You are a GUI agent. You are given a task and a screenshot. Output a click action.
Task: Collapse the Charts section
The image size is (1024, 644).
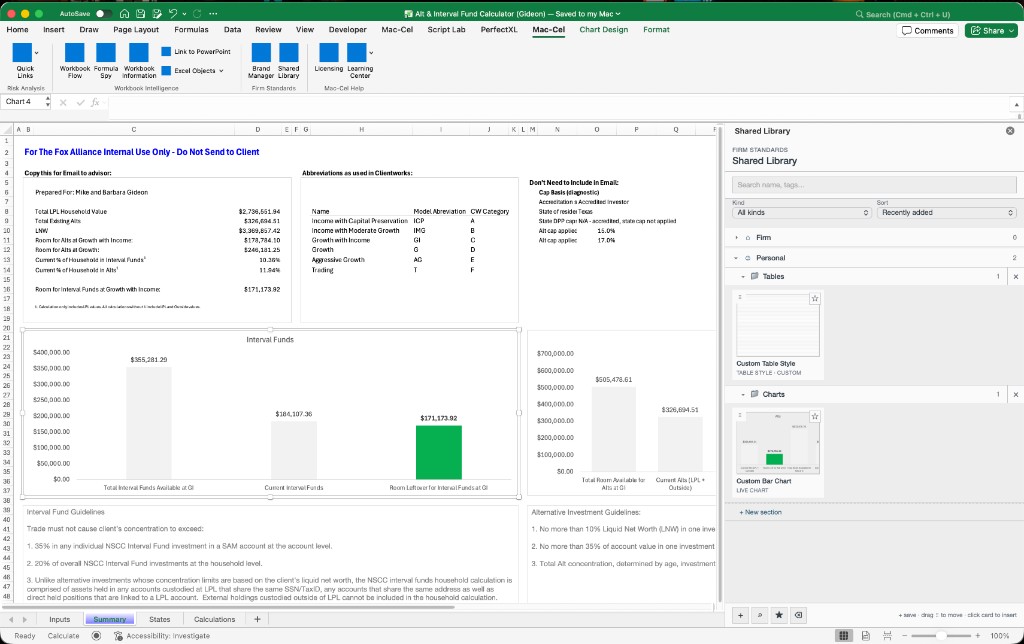pyautogui.click(x=743, y=394)
